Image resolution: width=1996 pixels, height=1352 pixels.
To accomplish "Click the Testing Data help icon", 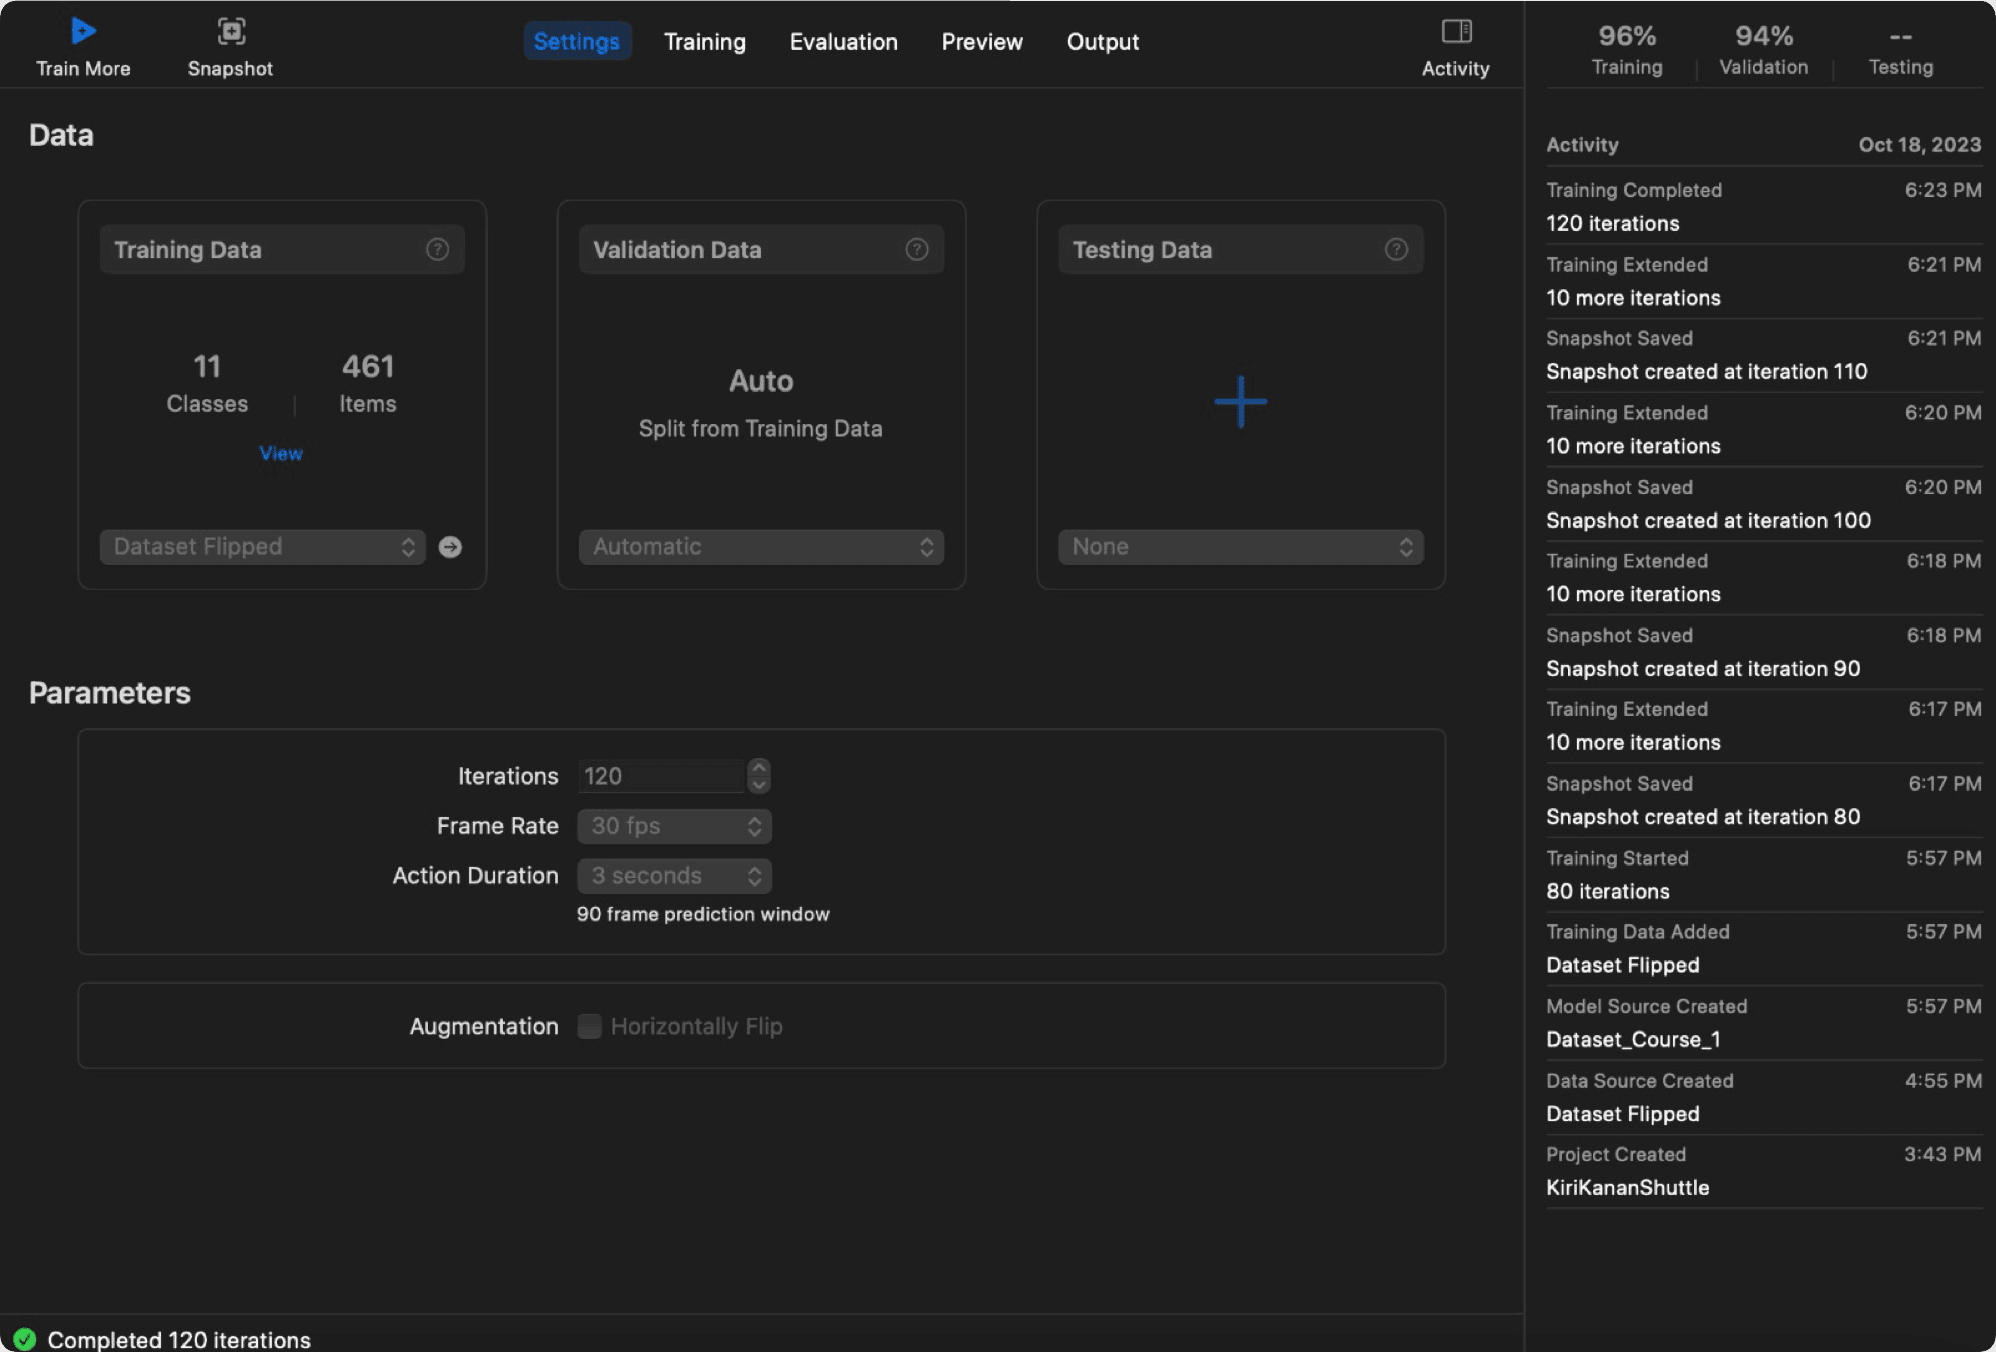I will [x=1396, y=249].
